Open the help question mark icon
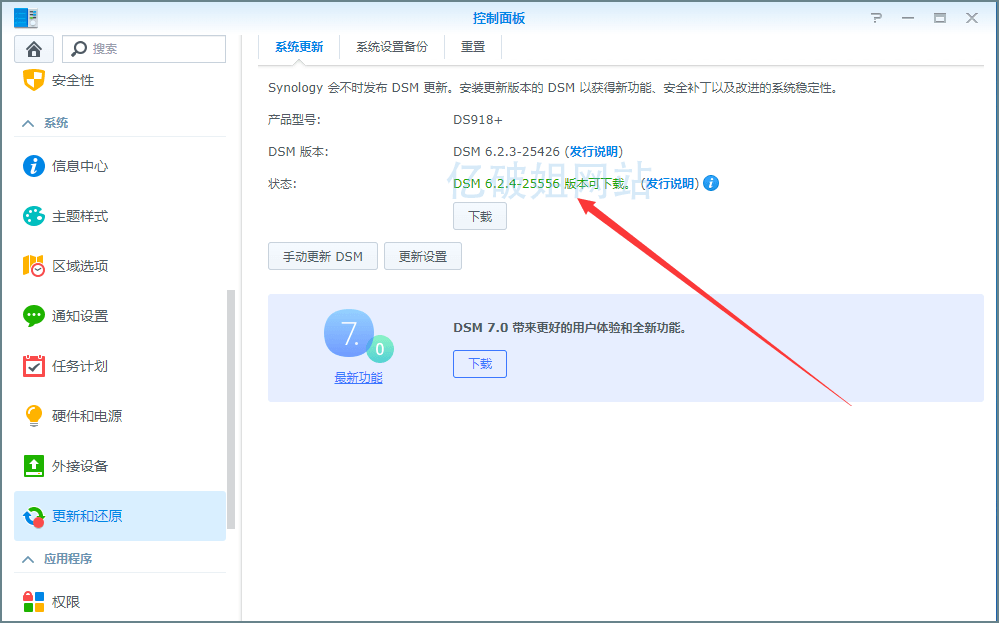Image resolution: width=999 pixels, height=623 pixels. (877, 18)
